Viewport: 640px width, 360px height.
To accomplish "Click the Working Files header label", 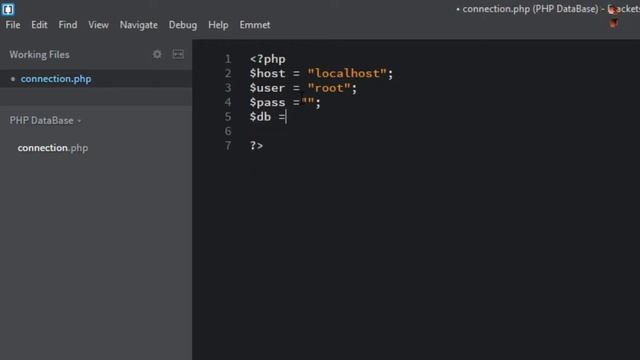I will tap(40, 55).
